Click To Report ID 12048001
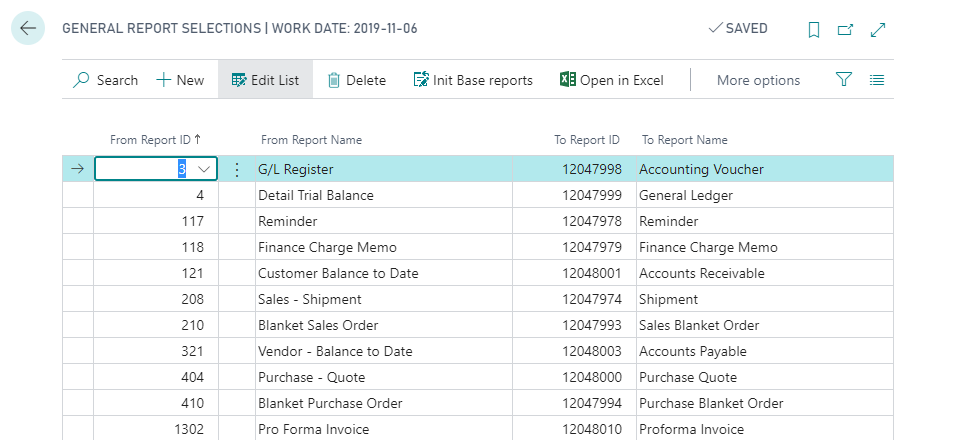The height and width of the screenshot is (440, 959). [574, 273]
